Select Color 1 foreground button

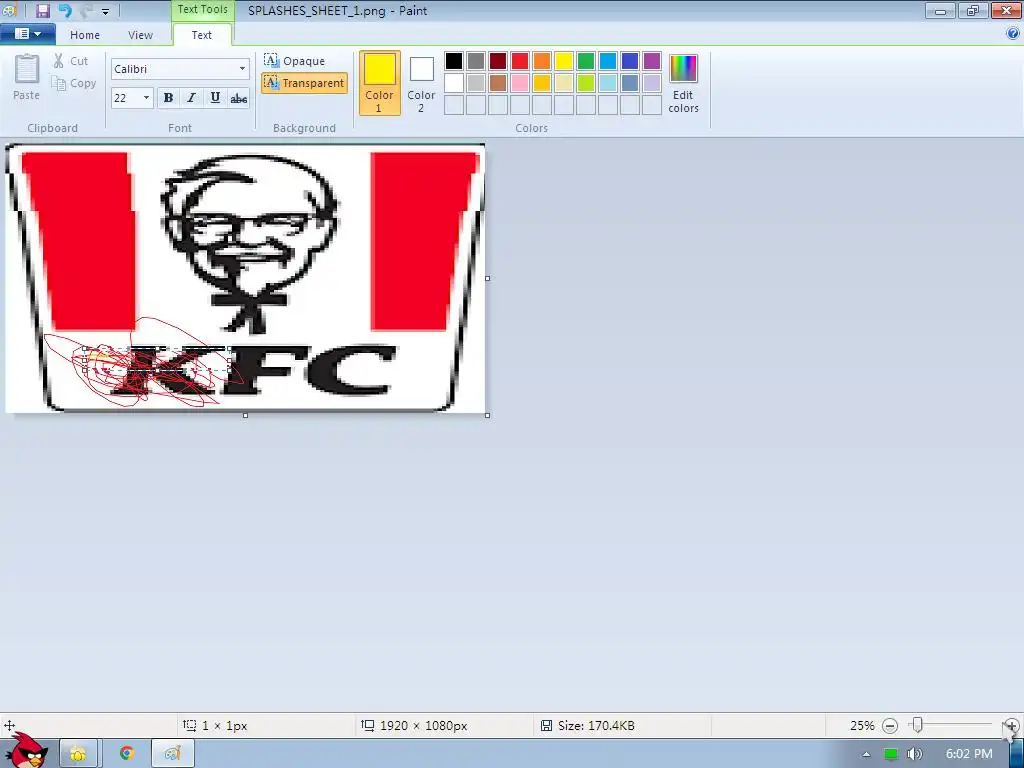click(379, 83)
